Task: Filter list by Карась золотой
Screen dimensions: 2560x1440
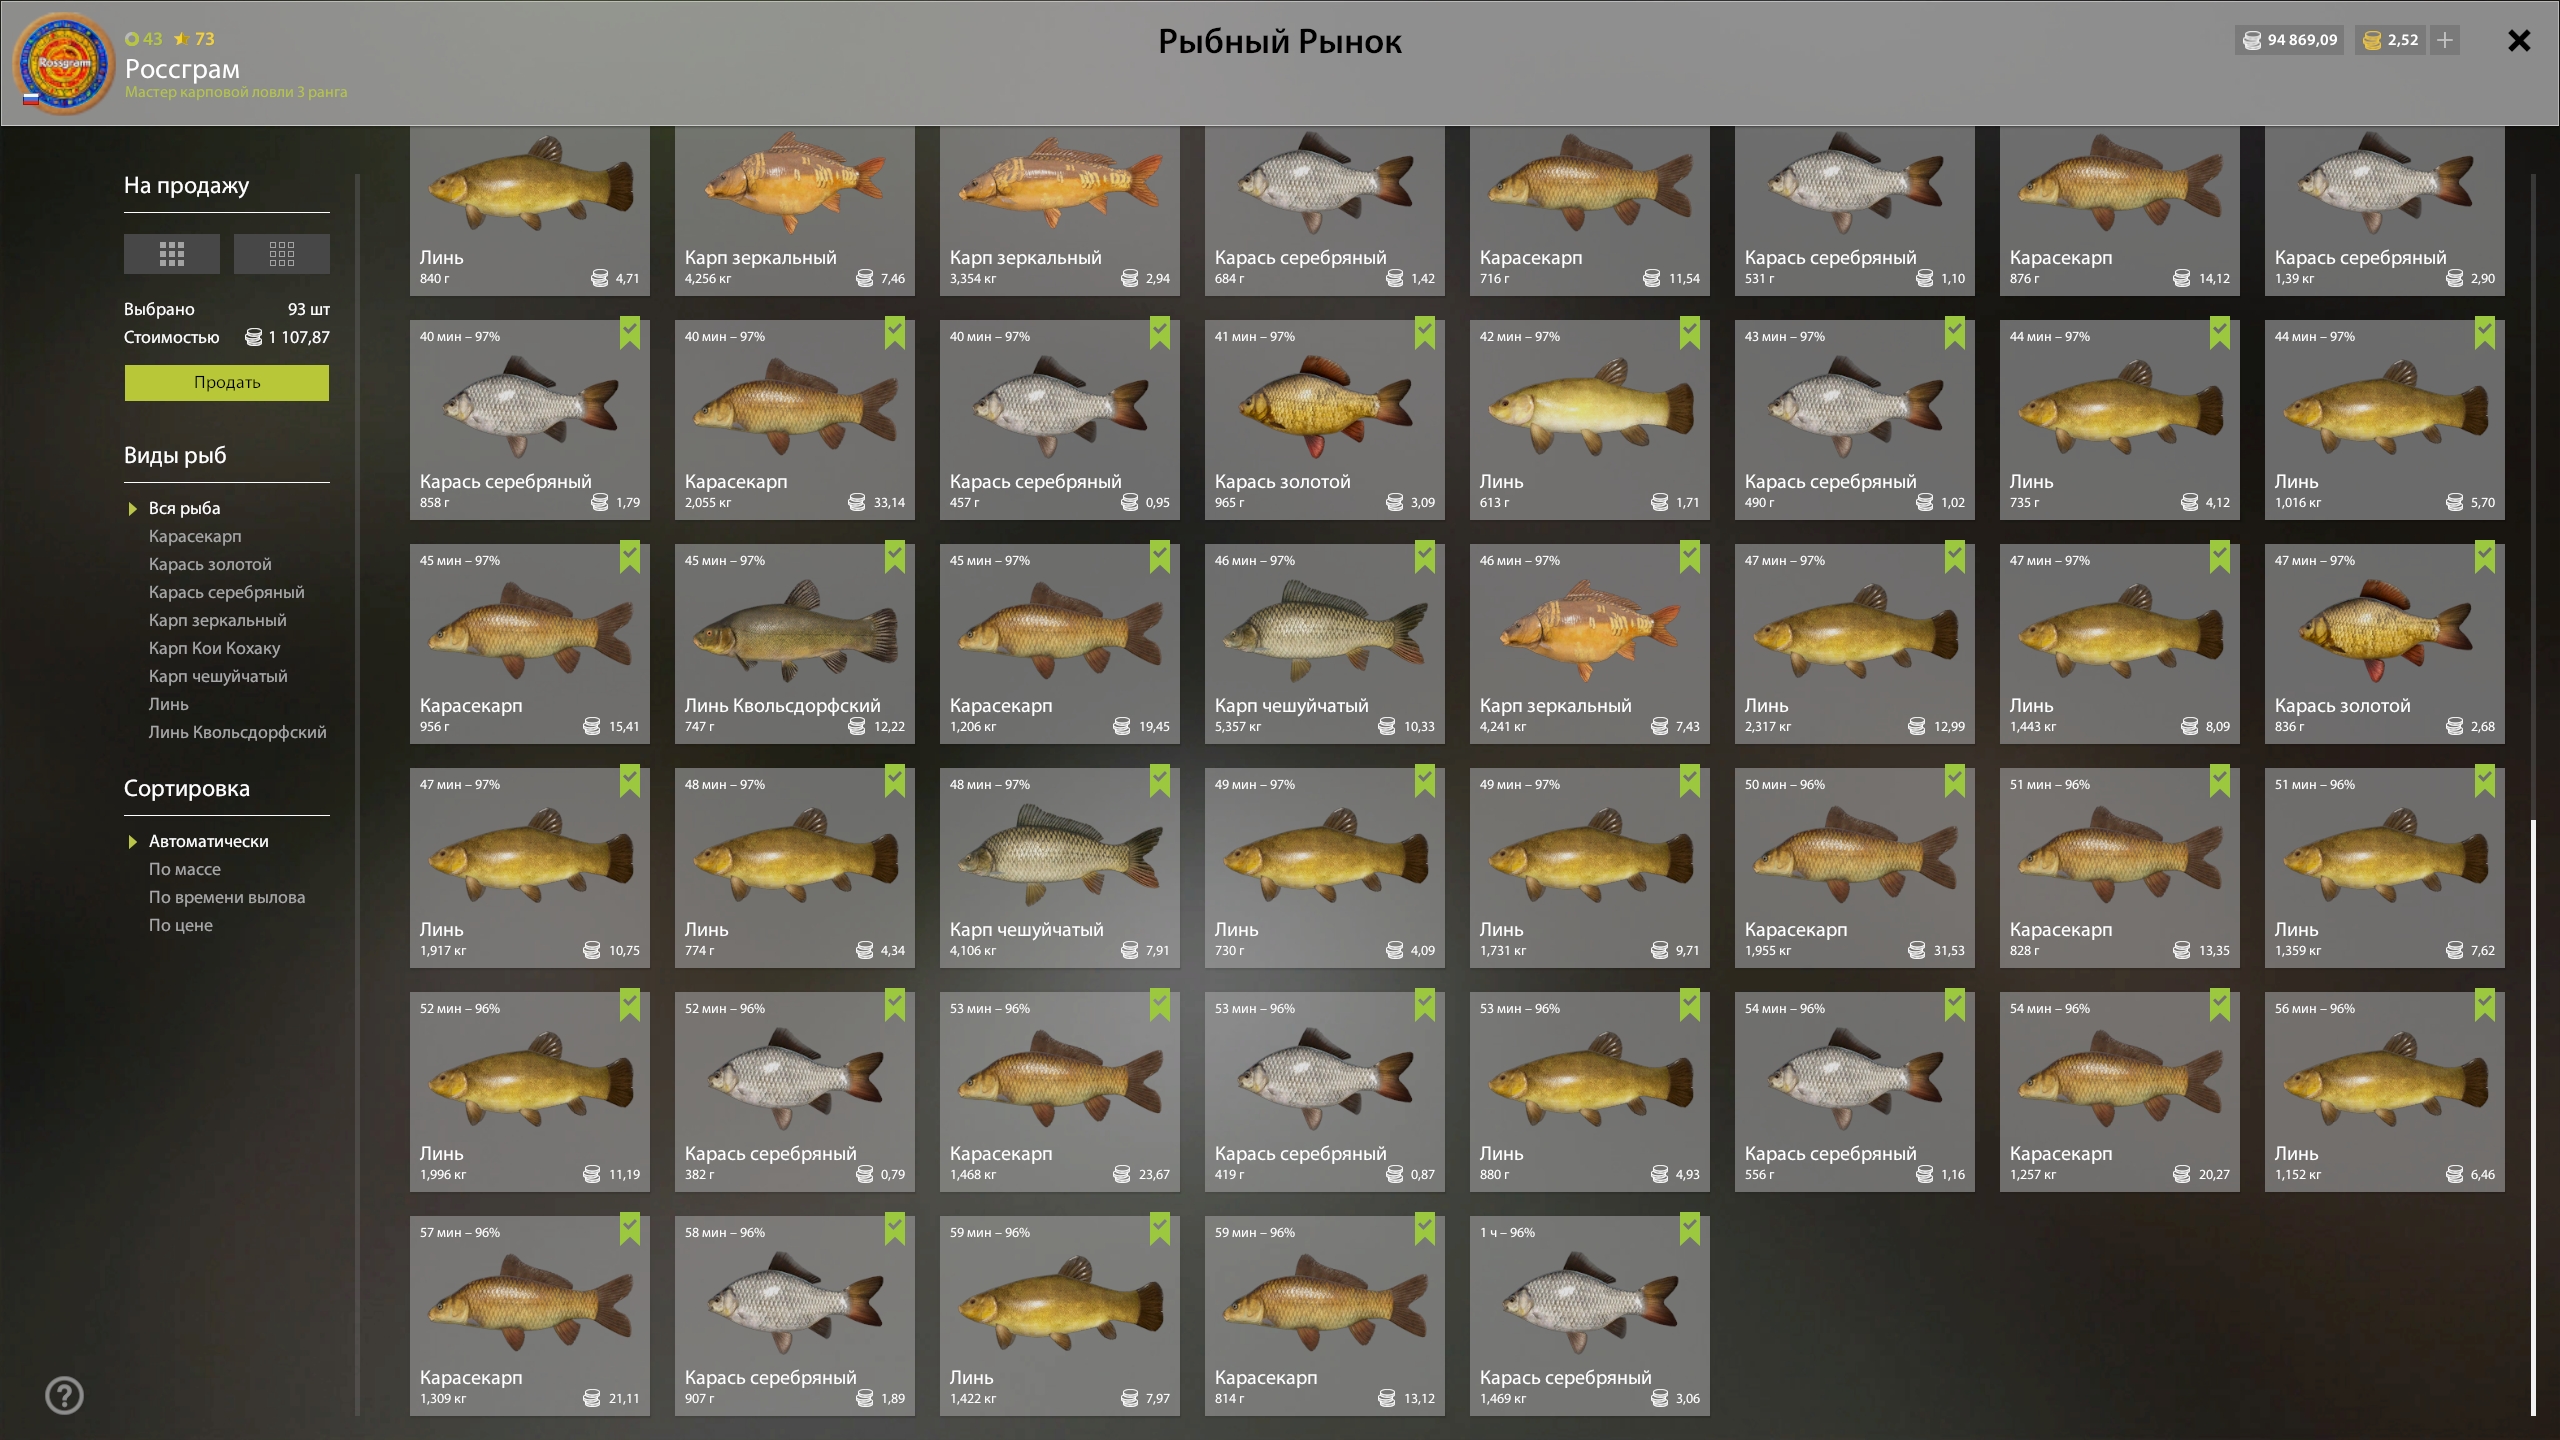Action: coord(210,564)
